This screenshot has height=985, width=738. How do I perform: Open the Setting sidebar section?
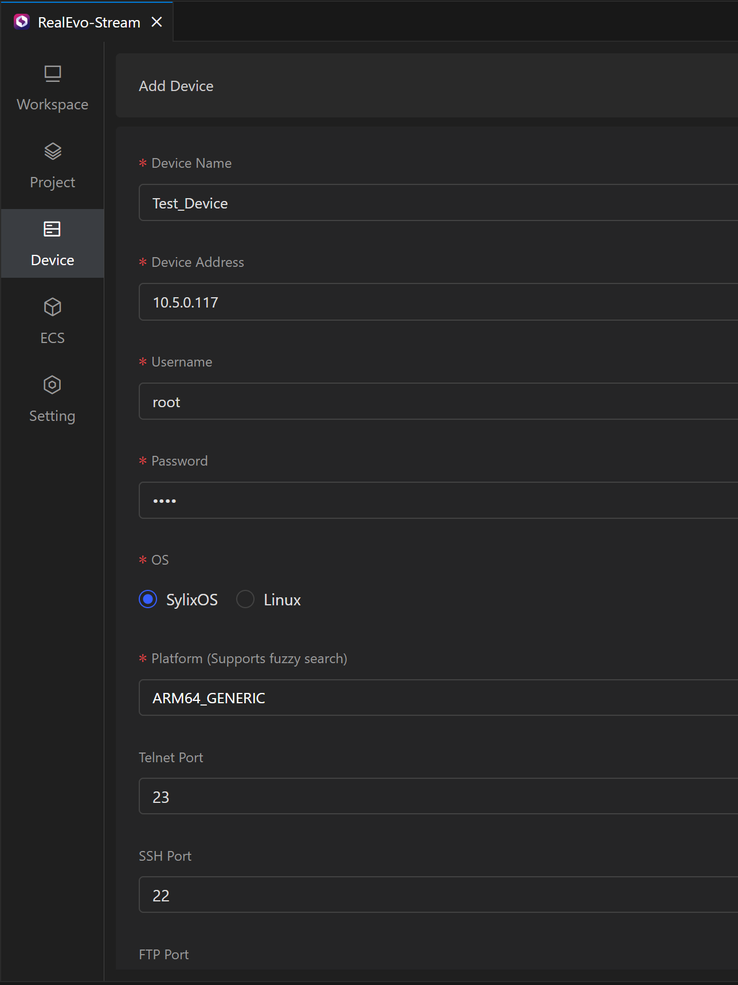pyautogui.click(x=52, y=400)
